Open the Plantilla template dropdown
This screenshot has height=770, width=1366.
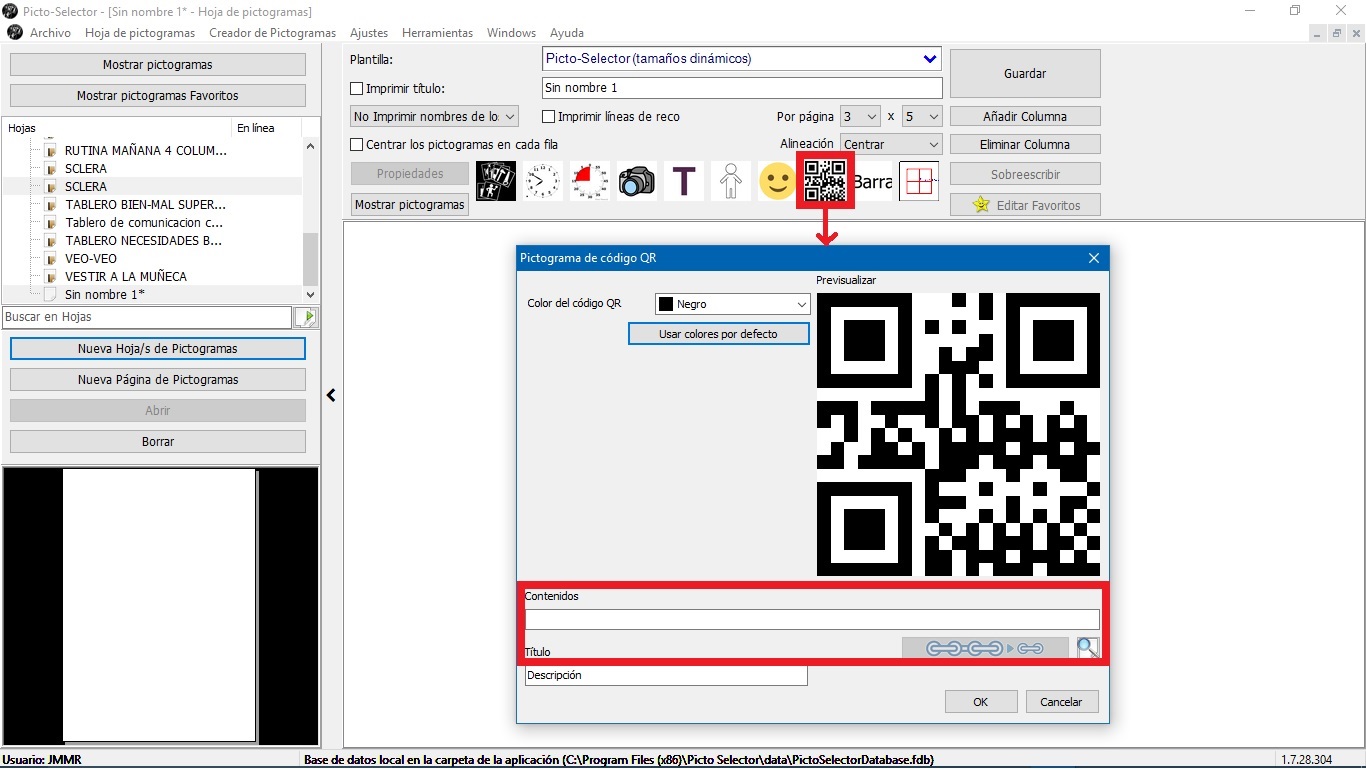(931, 59)
